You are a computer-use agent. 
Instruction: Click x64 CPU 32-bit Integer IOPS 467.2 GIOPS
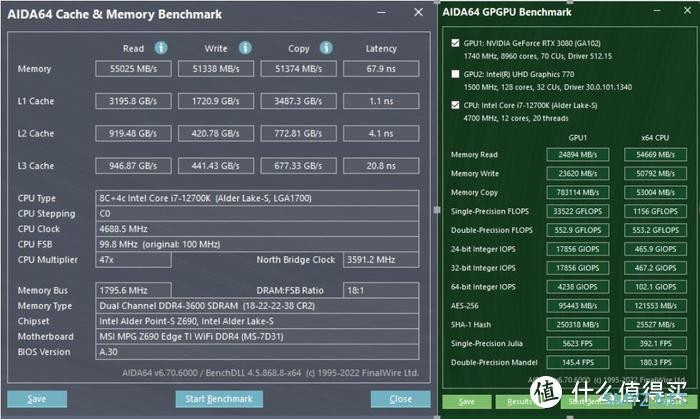coord(655,268)
